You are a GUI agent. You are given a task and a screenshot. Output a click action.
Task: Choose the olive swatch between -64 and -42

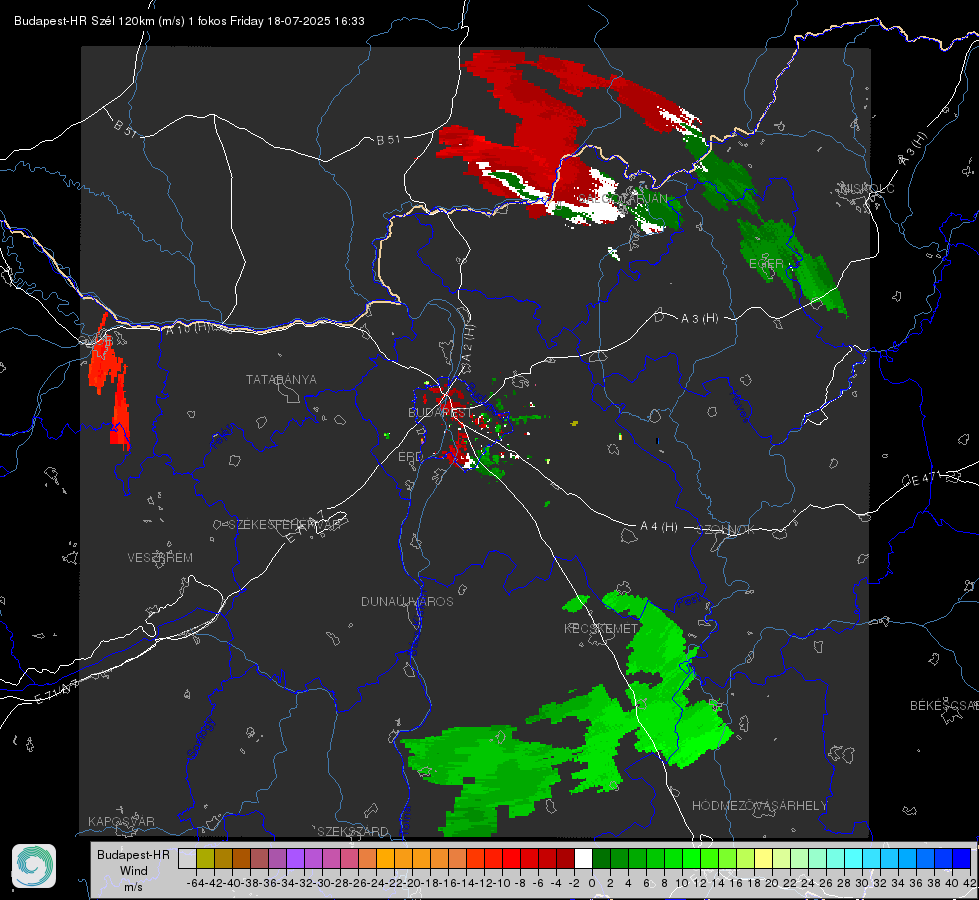pos(205,858)
